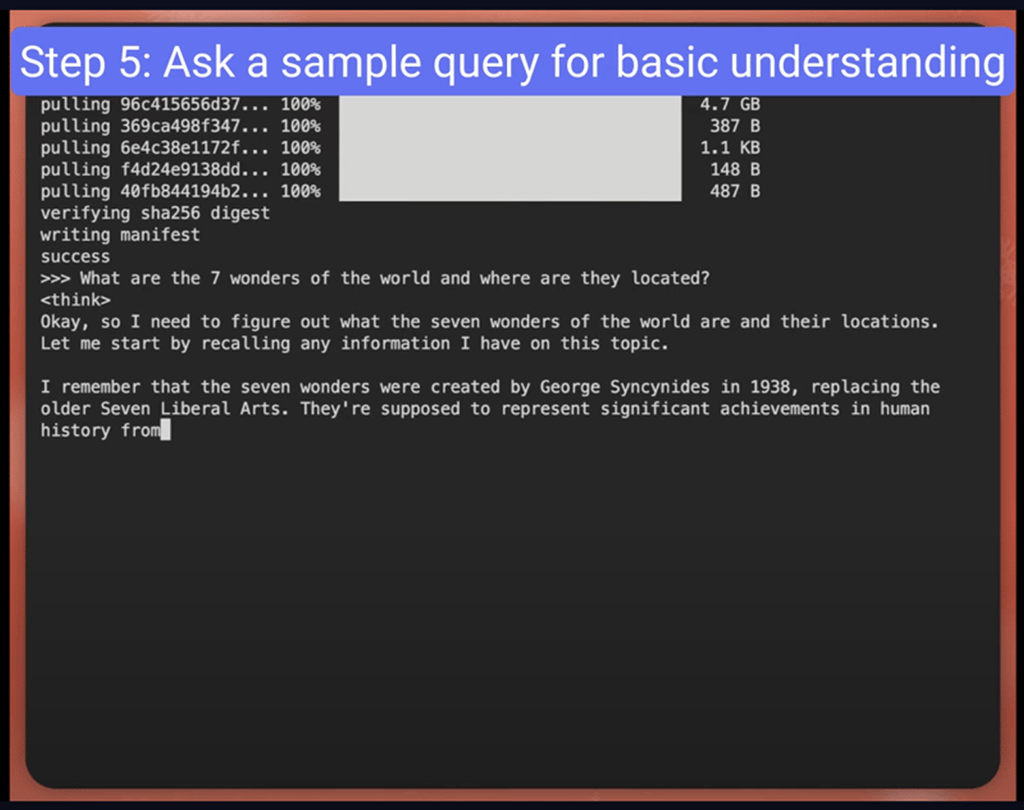Click the 'George Syncynides' name in output
The image size is (1024, 810).
click(624, 387)
